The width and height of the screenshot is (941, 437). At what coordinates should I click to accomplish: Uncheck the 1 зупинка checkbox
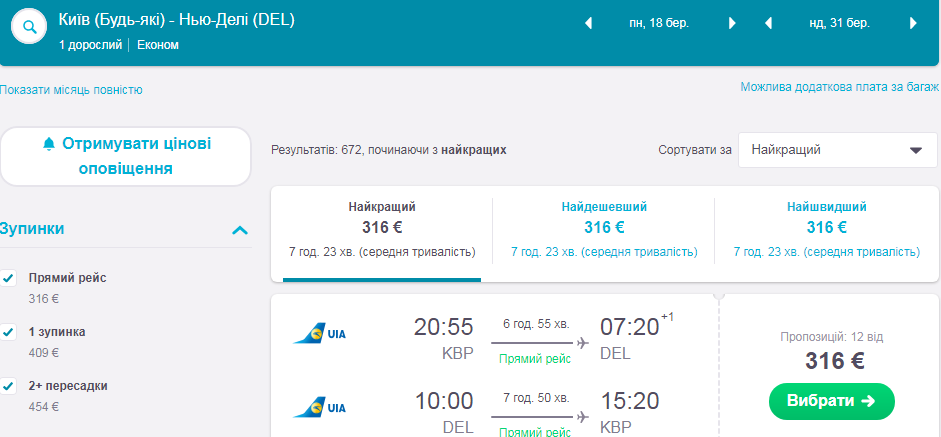[9, 332]
